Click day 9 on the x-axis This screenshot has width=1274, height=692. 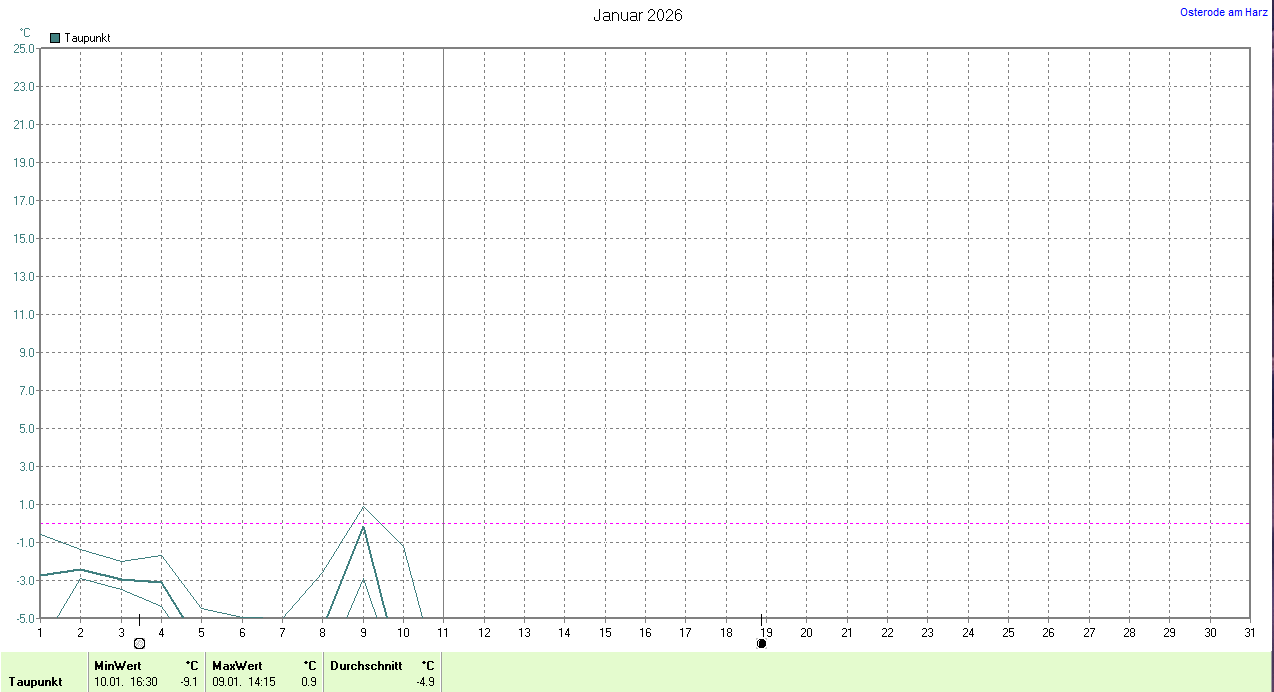363,632
